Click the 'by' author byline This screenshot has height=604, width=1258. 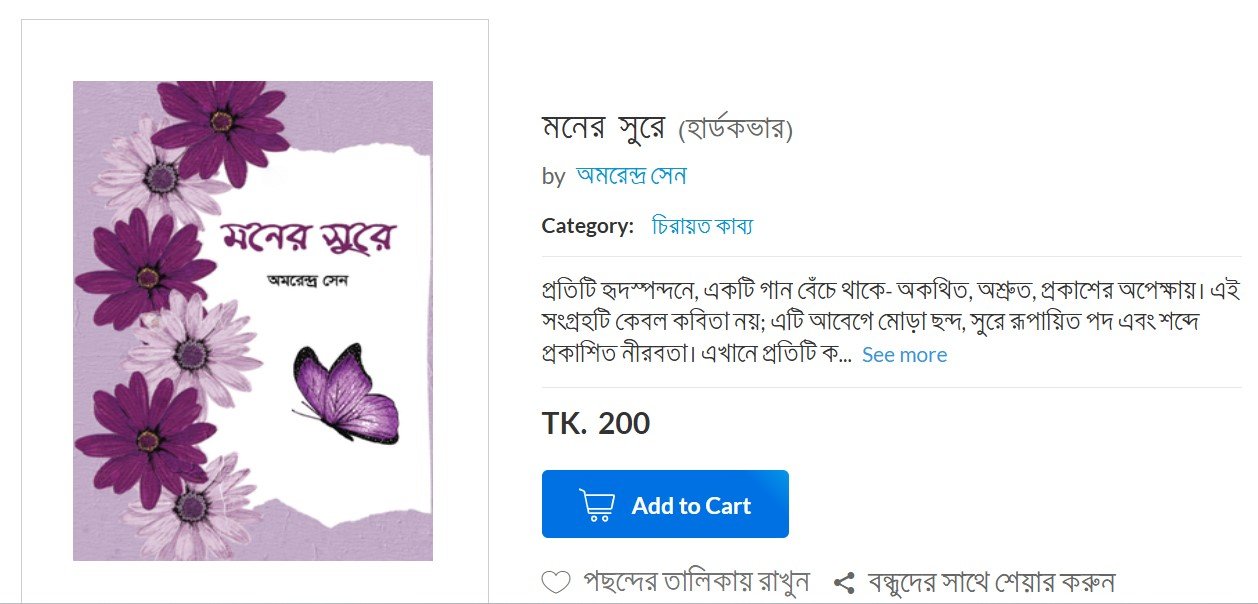tap(551, 176)
